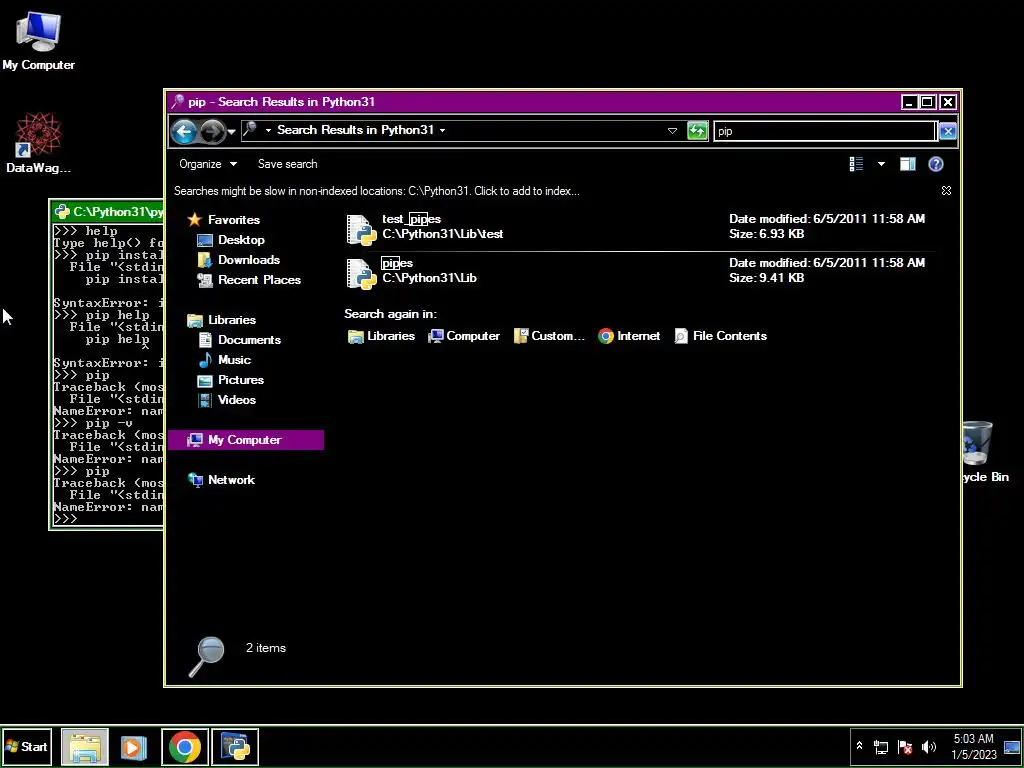Search again in Libraries
Screen dimensions: 1024x768
382,336
